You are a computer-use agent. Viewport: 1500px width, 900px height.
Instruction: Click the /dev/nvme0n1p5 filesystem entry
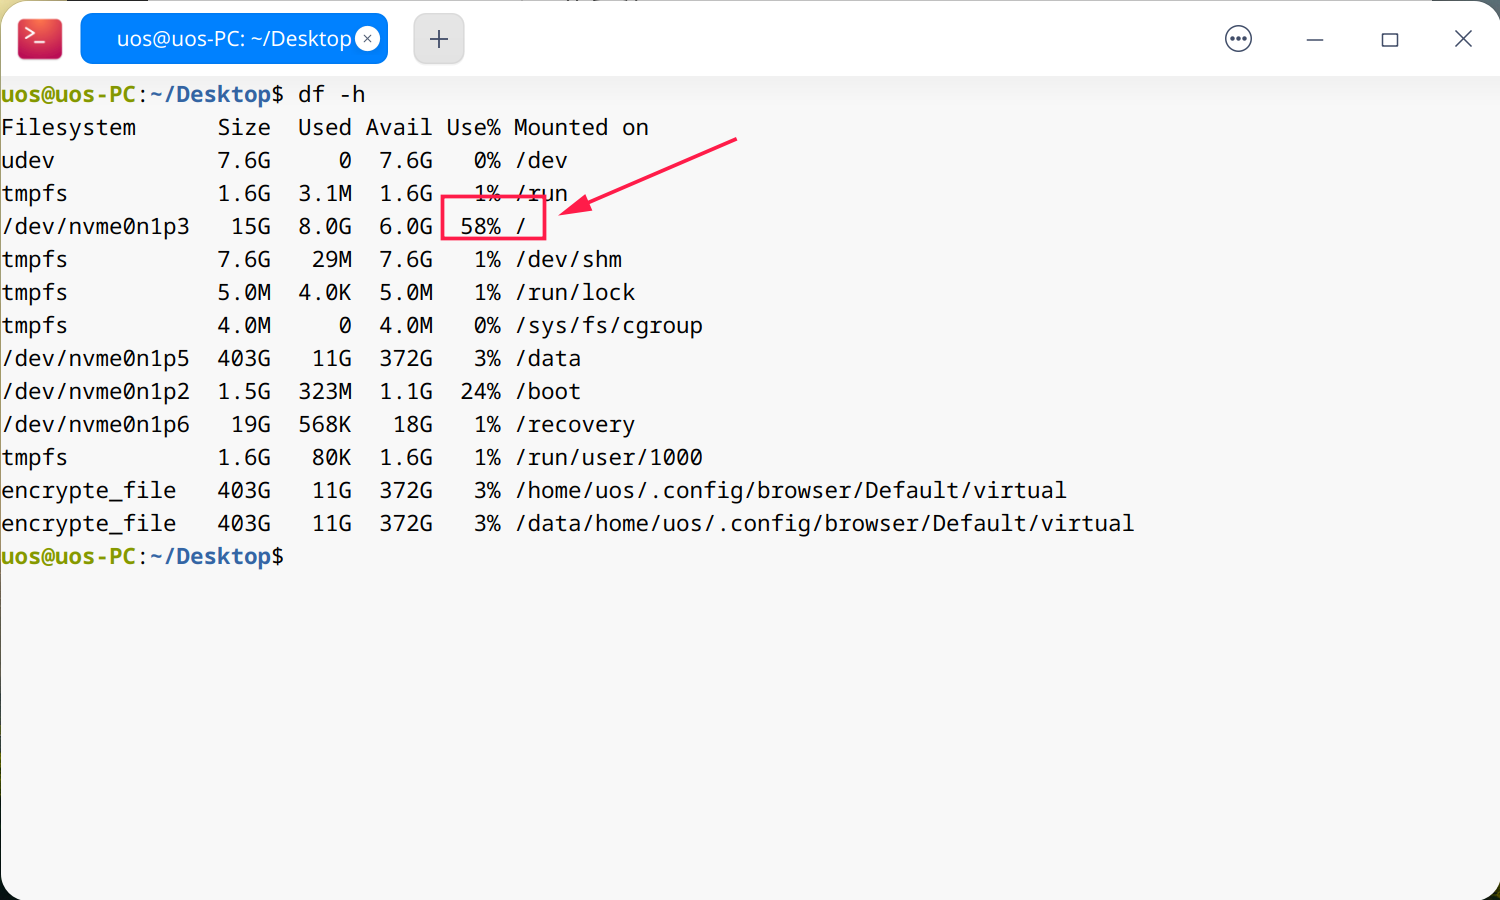tap(96, 359)
